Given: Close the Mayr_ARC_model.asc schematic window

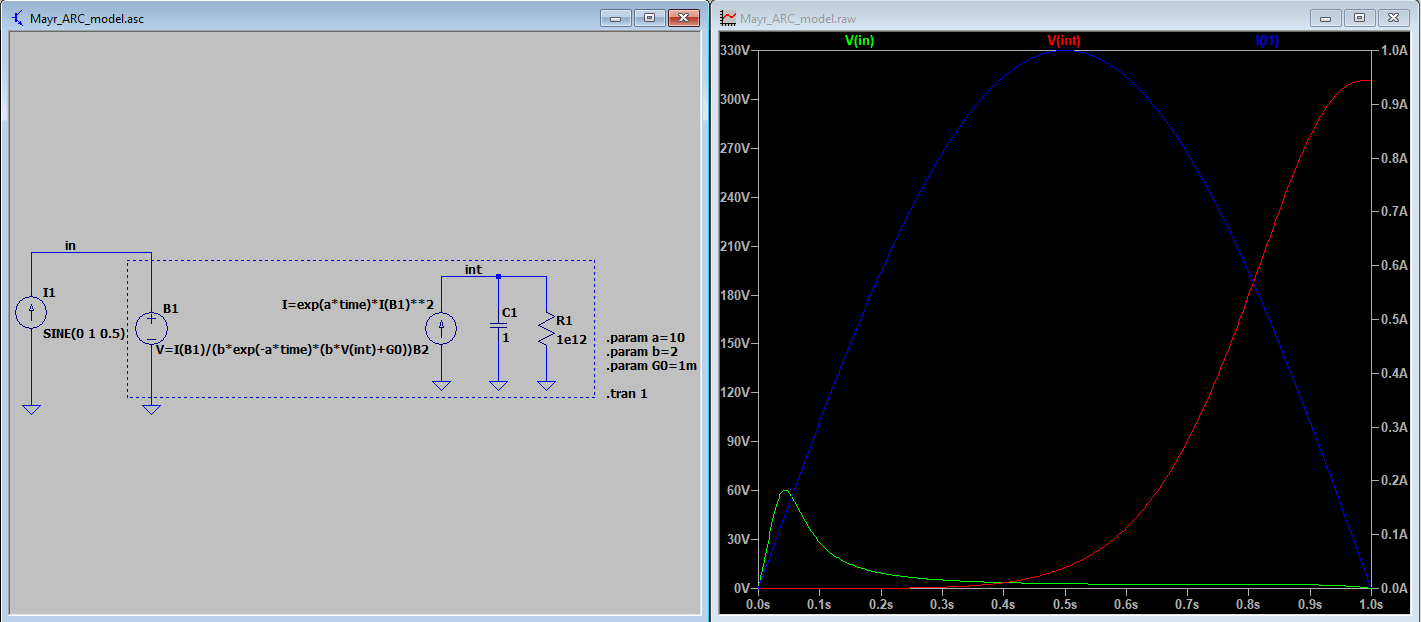Looking at the screenshot, I should point(684,18).
